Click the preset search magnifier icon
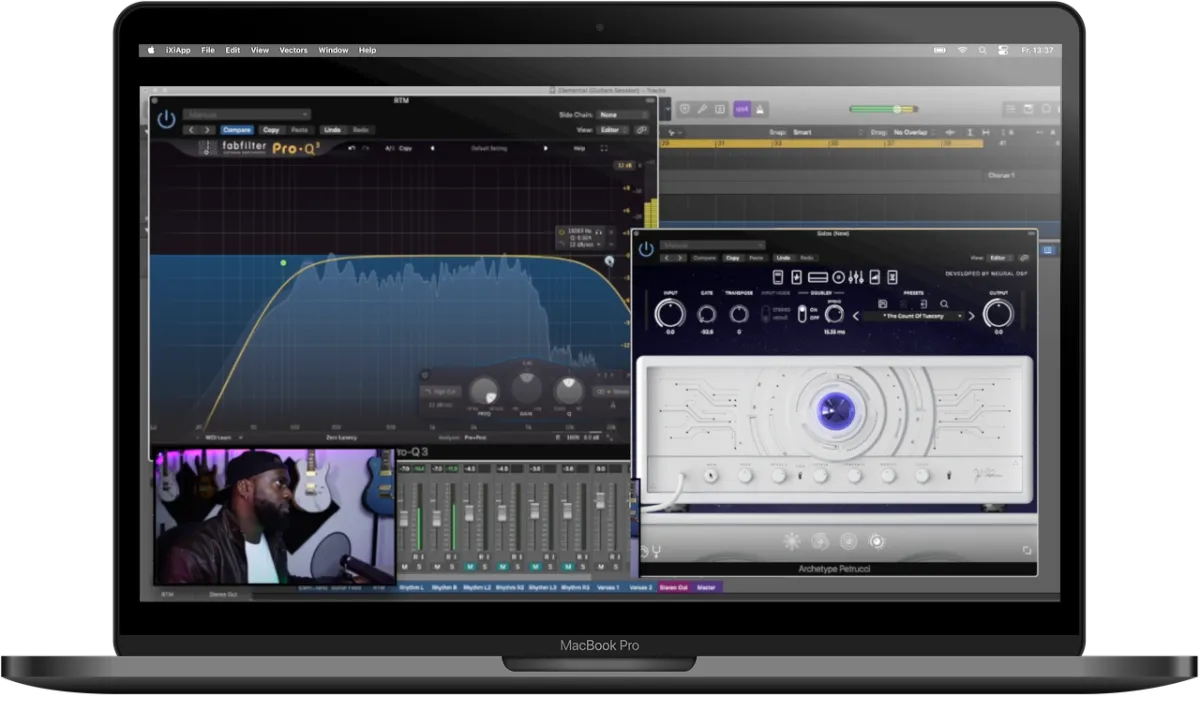Screen dimensions: 1200x712 point(944,303)
